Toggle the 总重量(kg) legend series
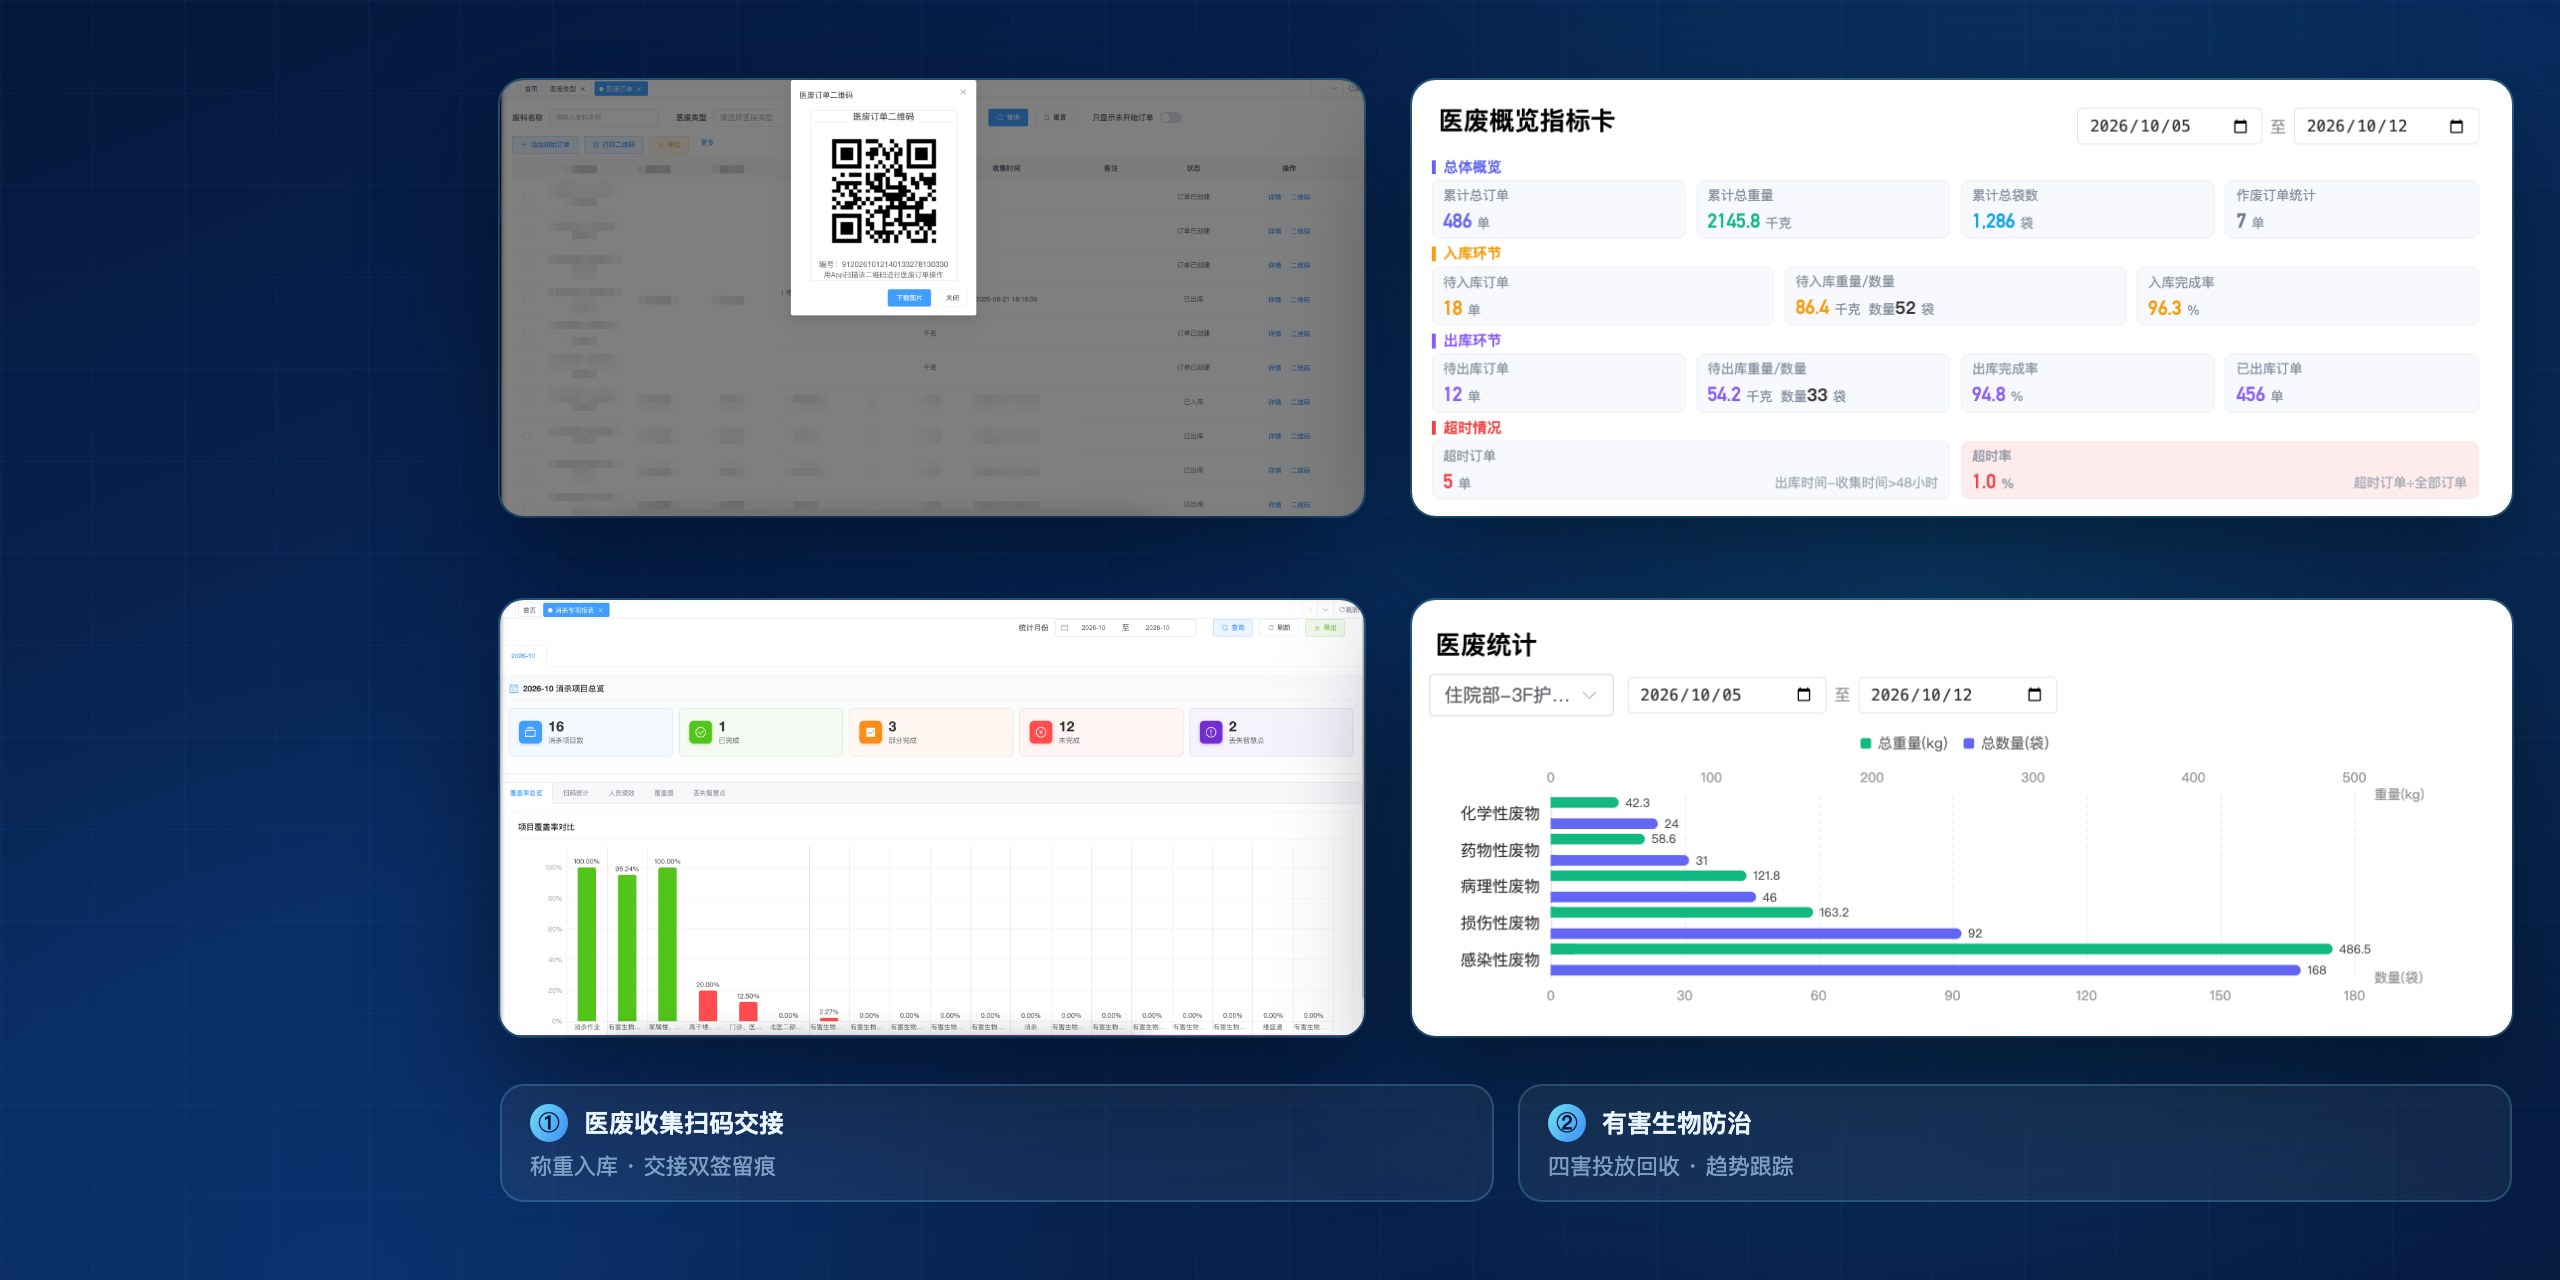Viewport: 2560px width, 1280px height. tap(1904, 743)
